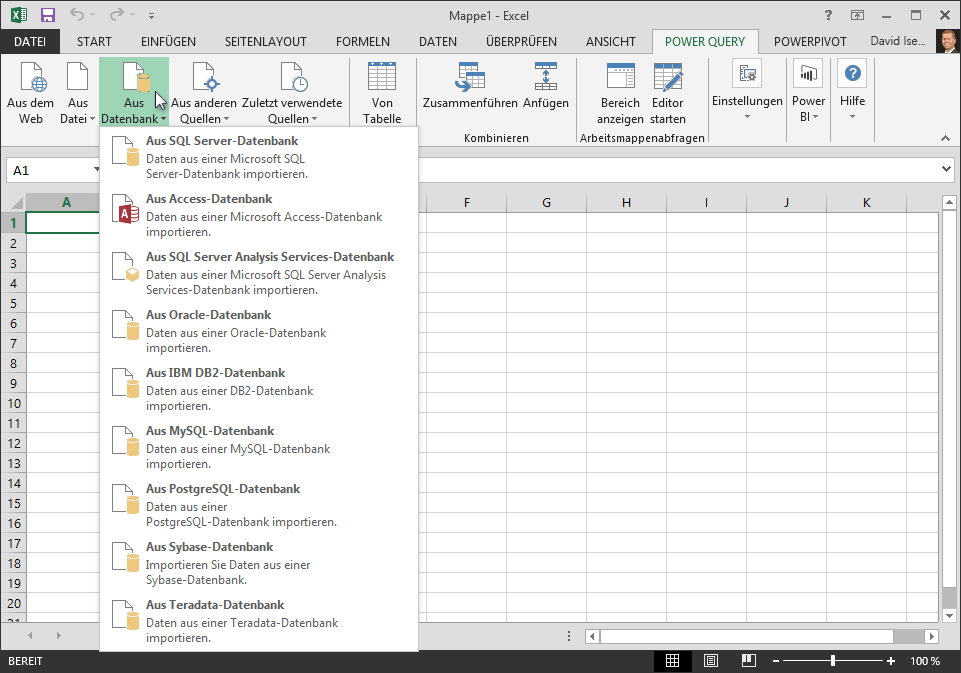Choose Aus Access-Datenbank entry
This screenshot has height=673, width=961.
(259, 215)
